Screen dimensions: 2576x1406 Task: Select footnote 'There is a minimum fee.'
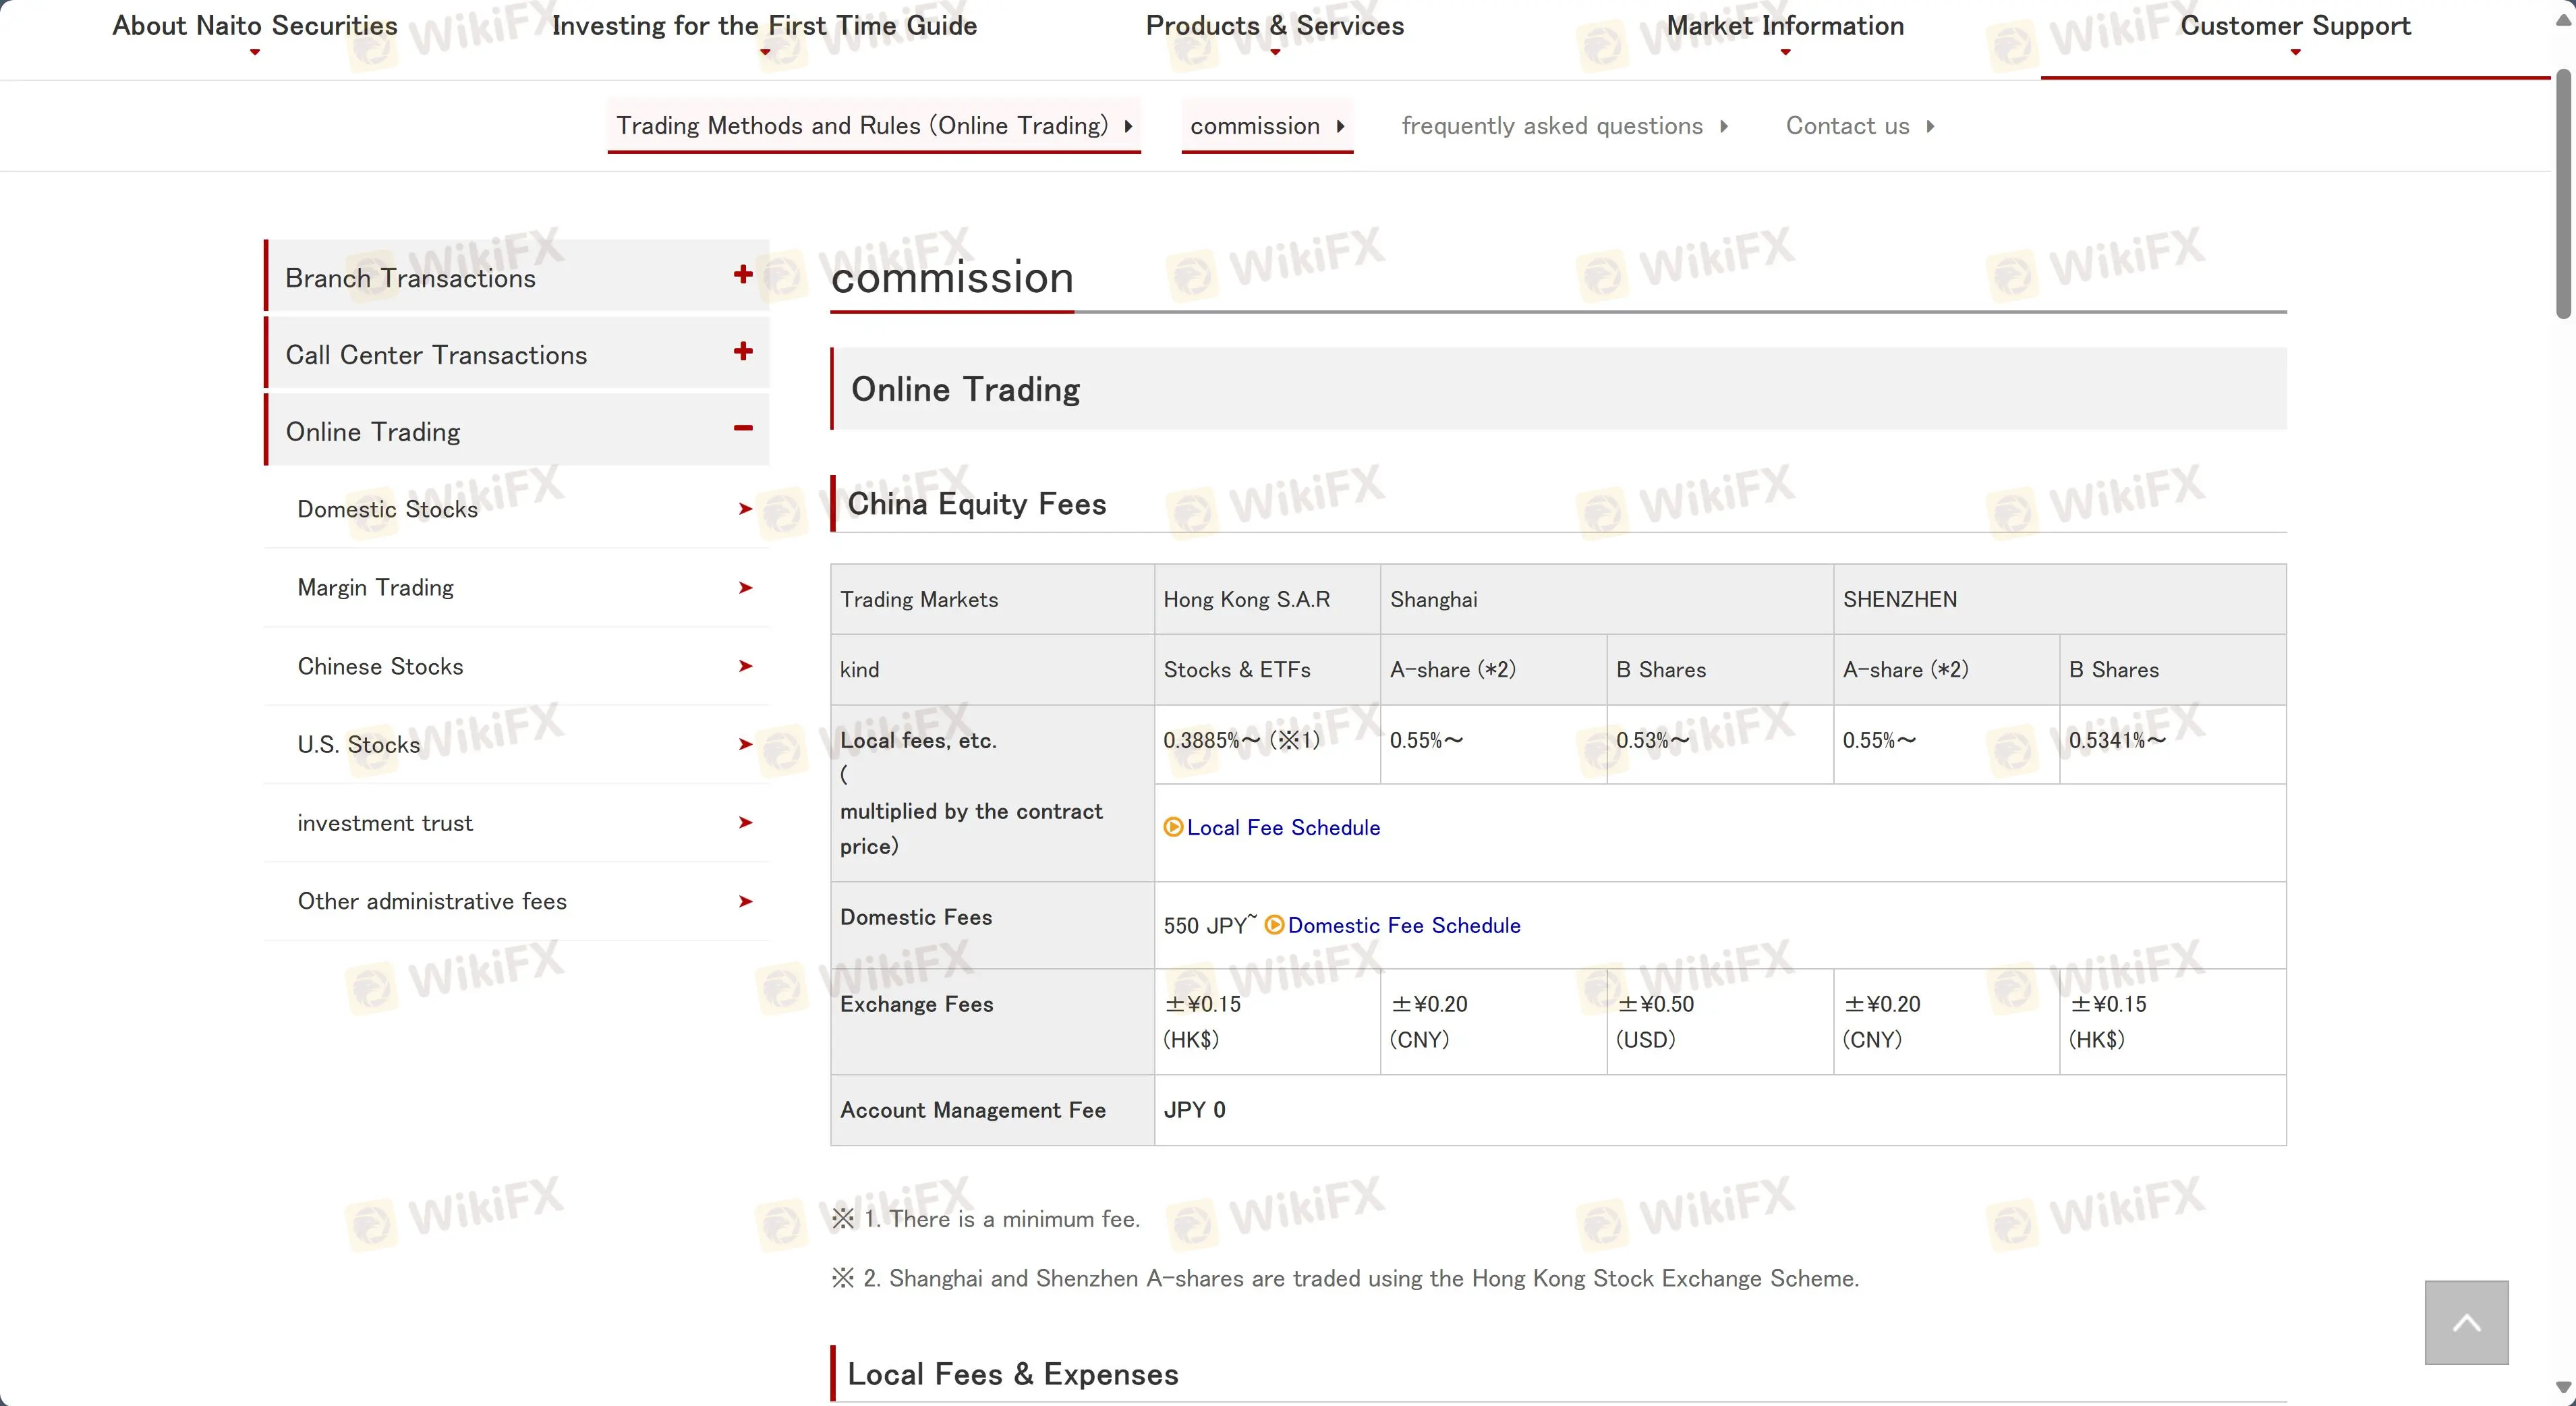tap(1014, 1219)
